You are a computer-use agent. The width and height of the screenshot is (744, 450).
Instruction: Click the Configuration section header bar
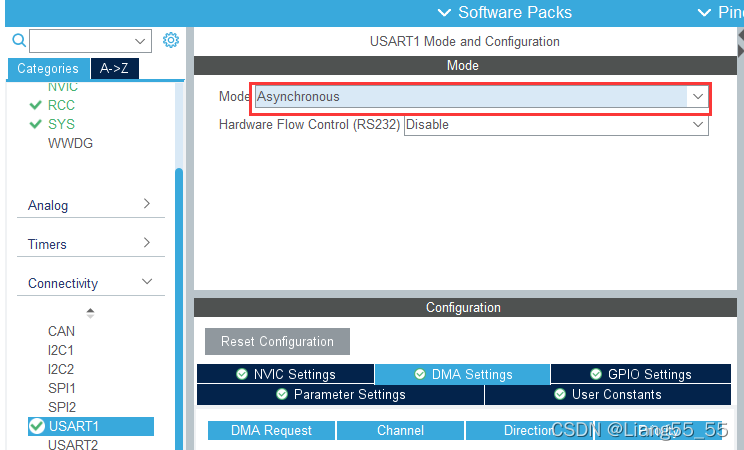[465, 308]
